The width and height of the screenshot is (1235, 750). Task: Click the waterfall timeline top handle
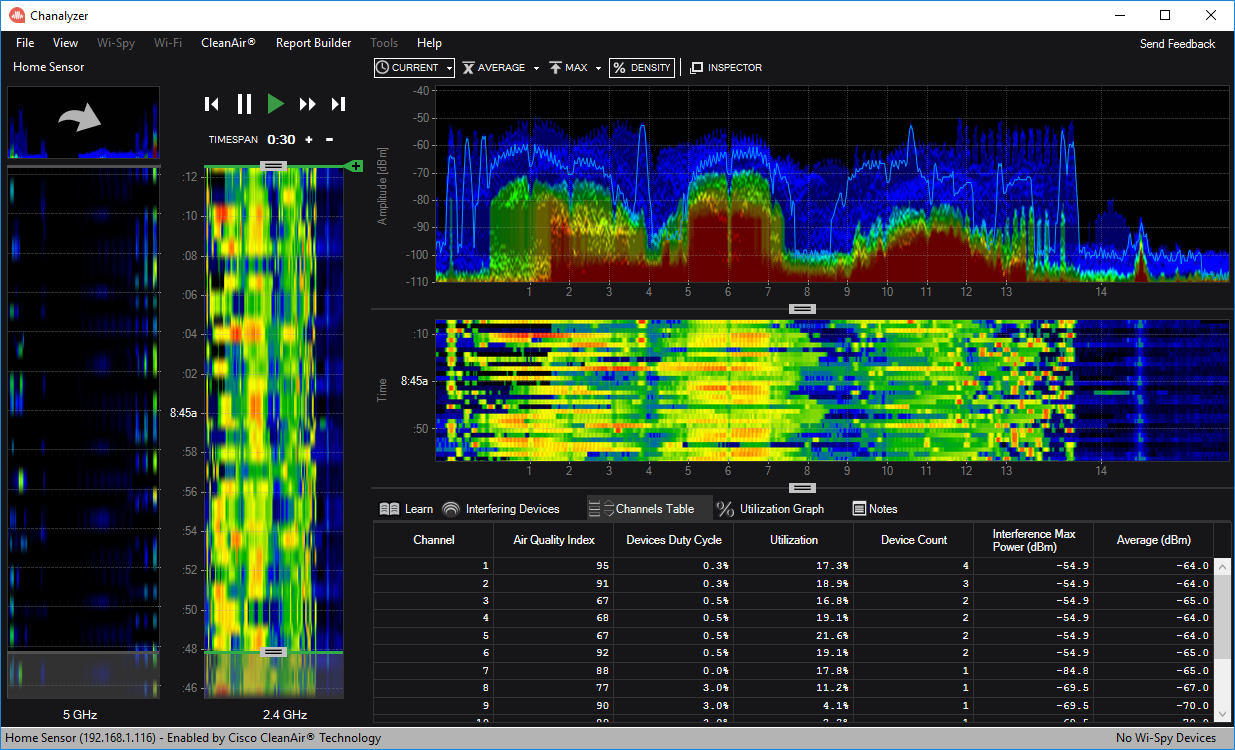pyautogui.click(x=274, y=165)
